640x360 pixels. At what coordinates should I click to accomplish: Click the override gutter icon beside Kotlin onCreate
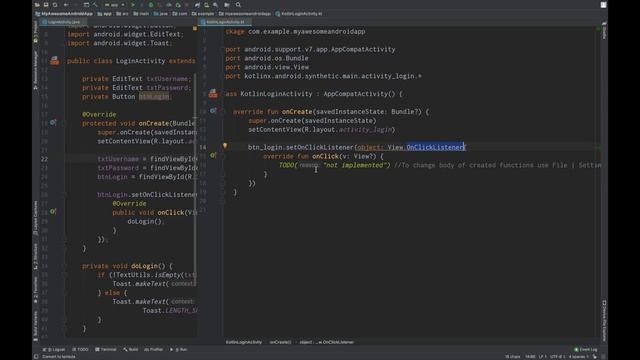213,111
